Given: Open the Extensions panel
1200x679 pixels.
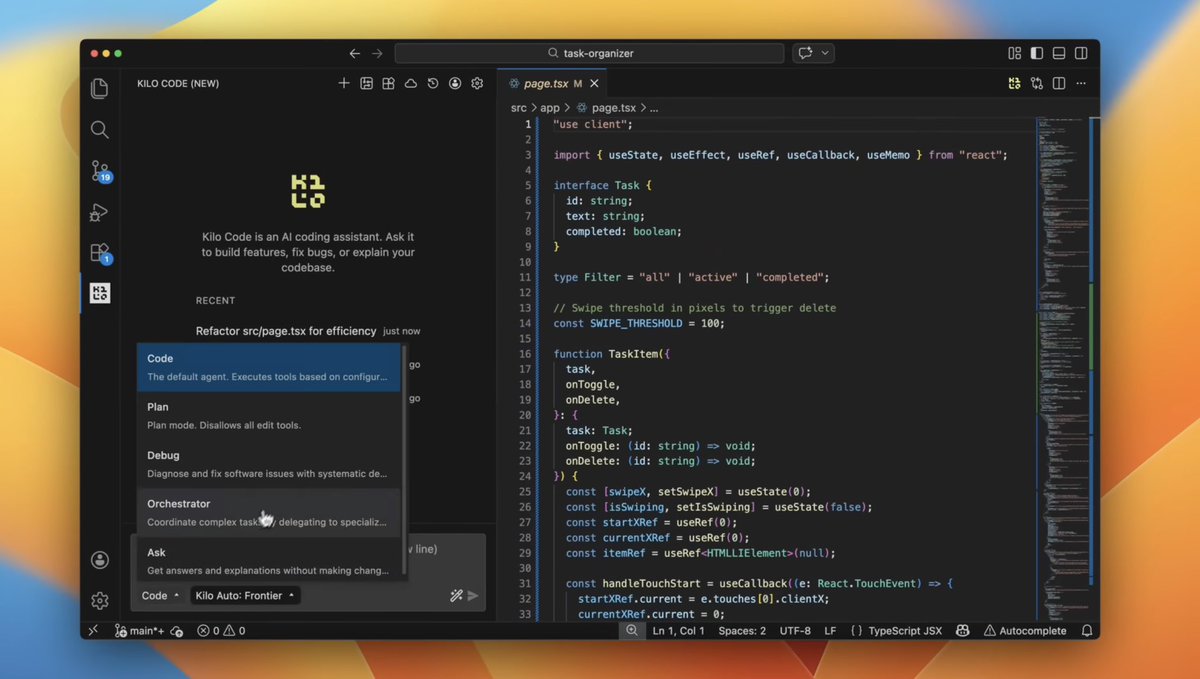Looking at the screenshot, I should (x=99, y=252).
